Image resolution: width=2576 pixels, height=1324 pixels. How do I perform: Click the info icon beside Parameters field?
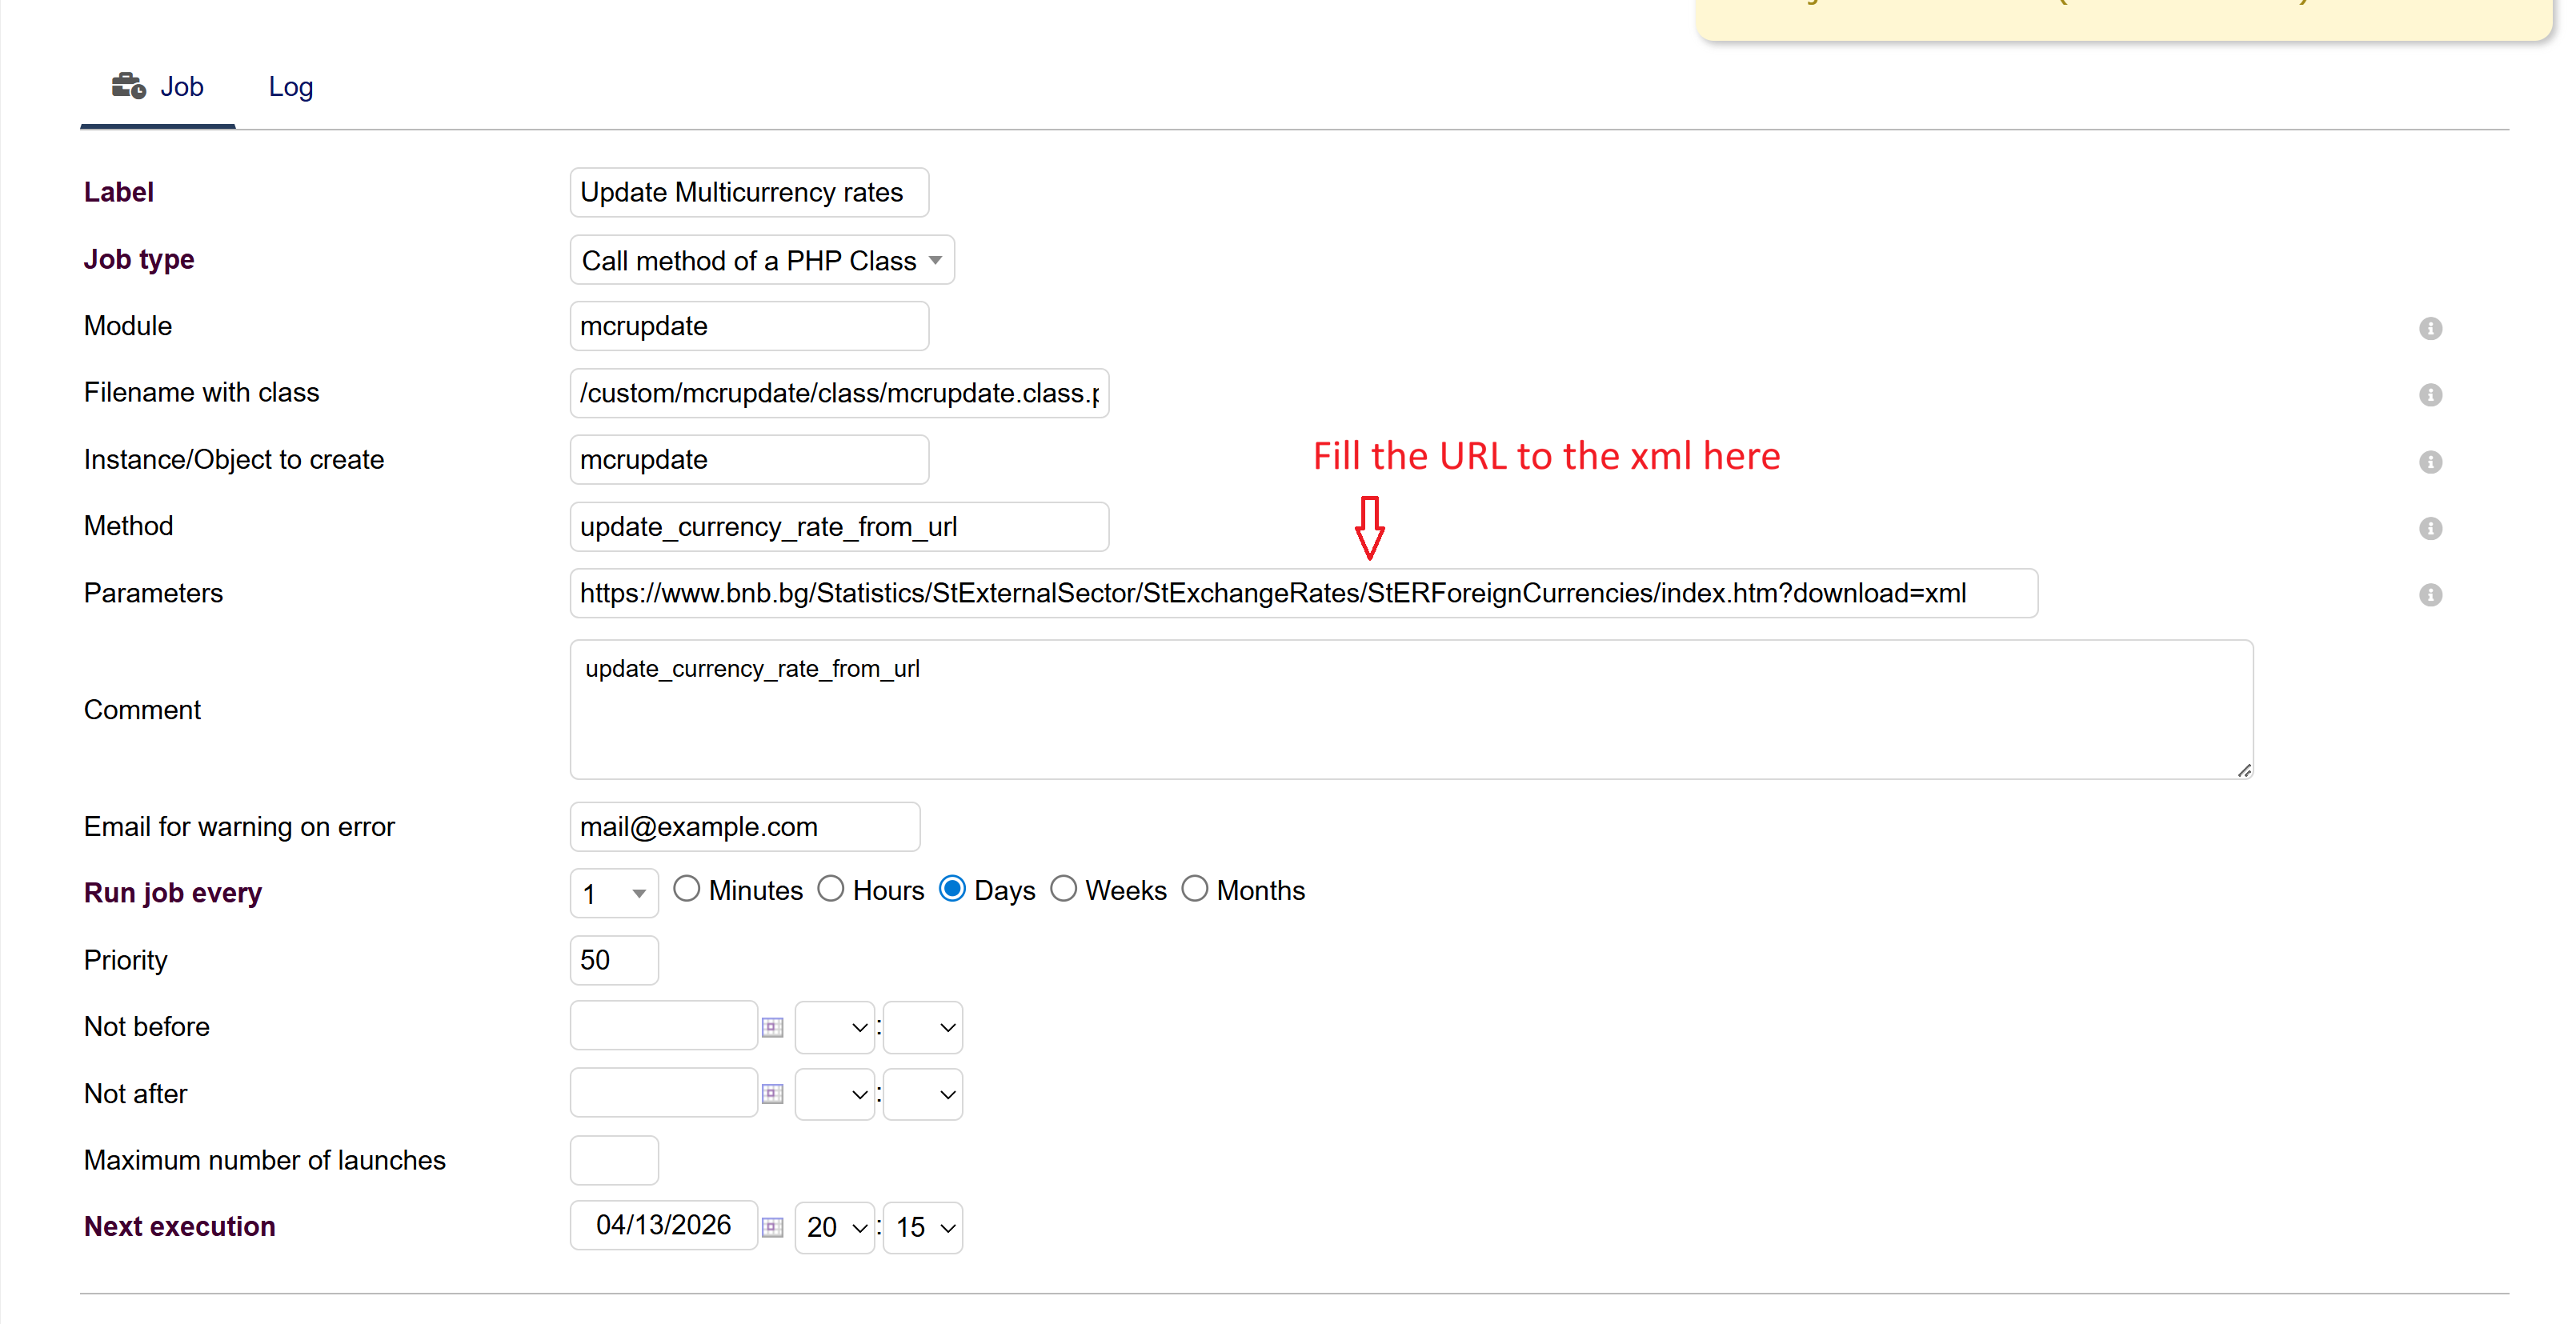(x=2430, y=595)
